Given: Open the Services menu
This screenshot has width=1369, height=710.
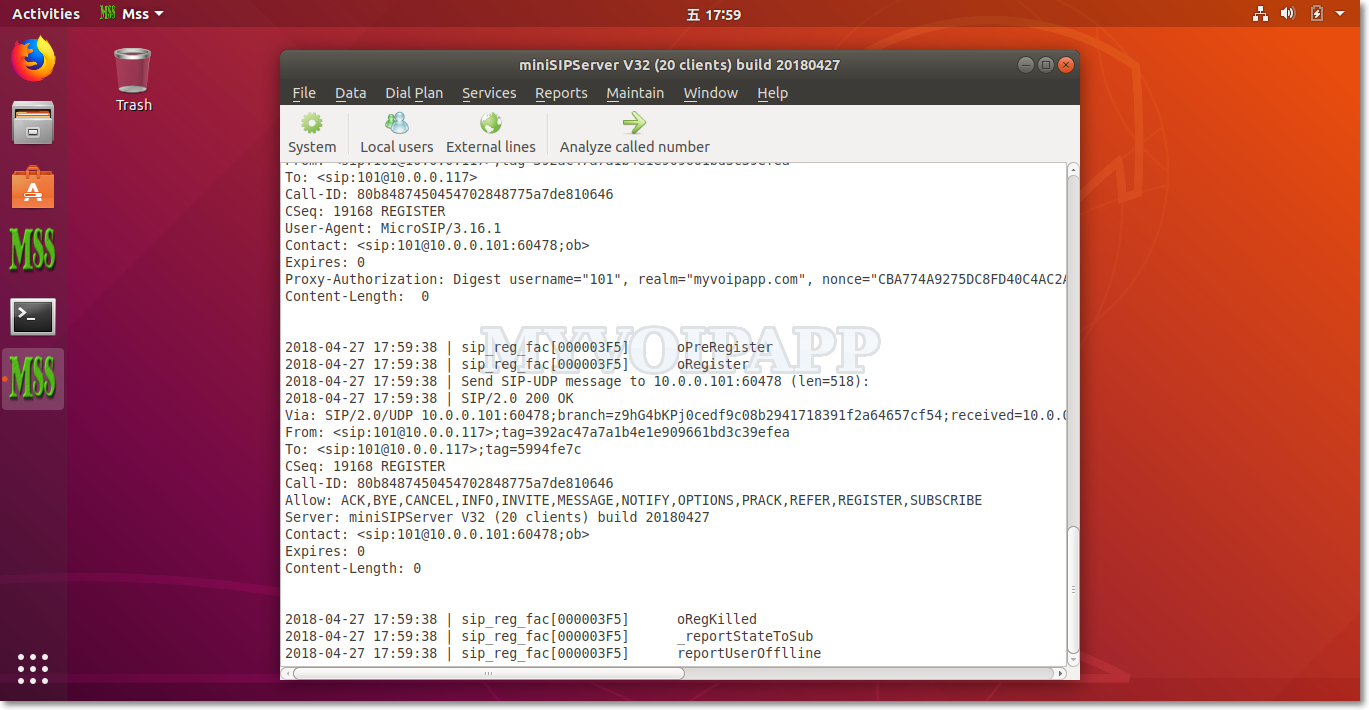Looking at the screenshot, I should pyautogui.click(x=489, y=93).
